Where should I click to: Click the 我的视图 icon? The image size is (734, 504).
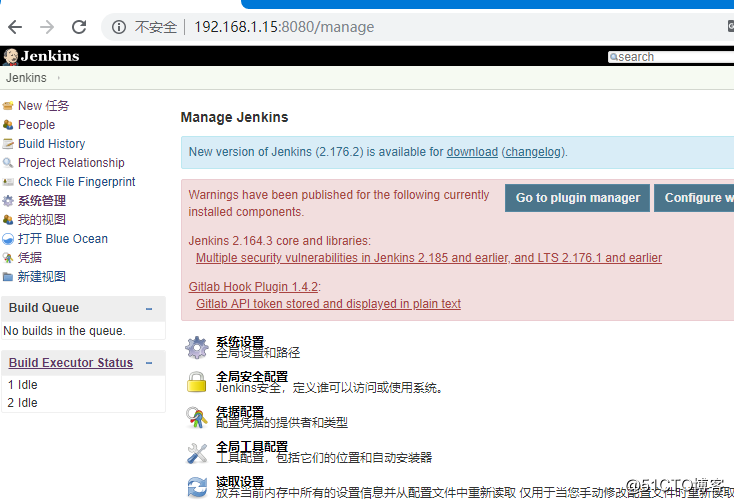pos(8,219)
